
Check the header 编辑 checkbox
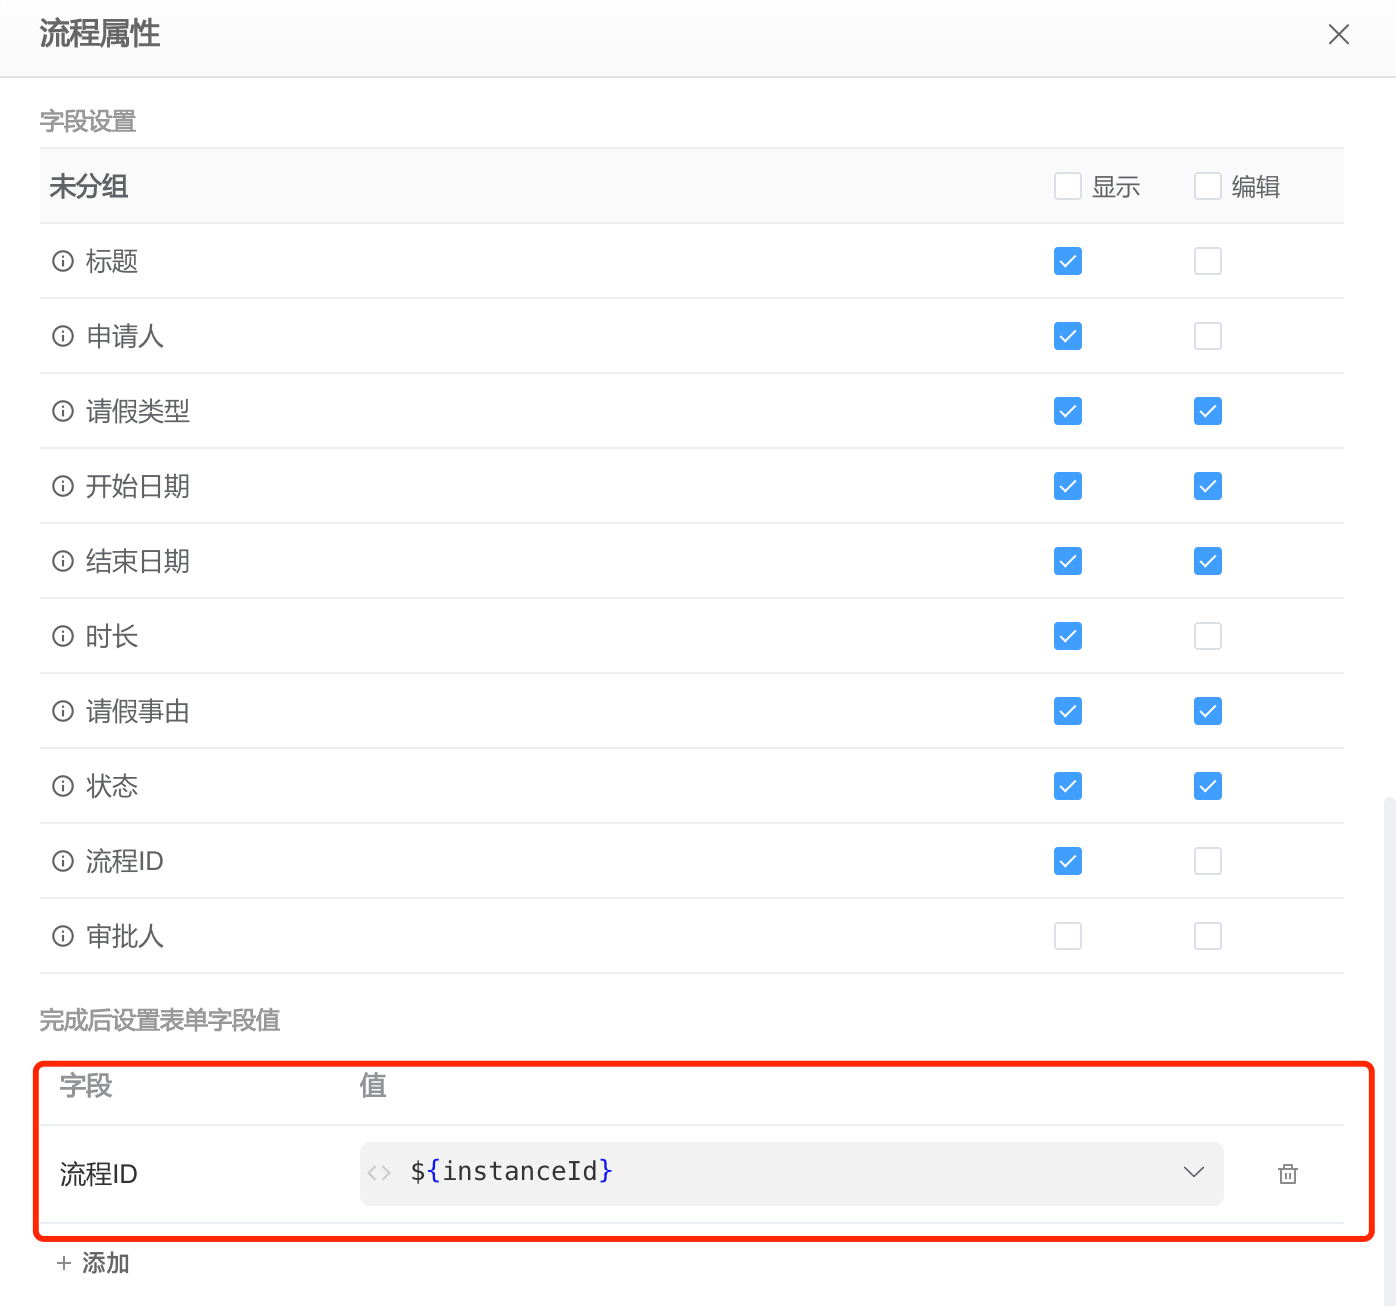pos(1207,186)
